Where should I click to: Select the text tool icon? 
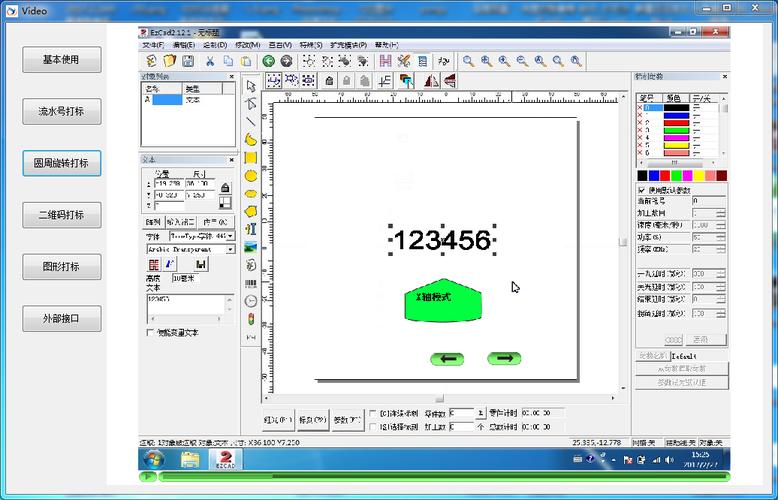(x=251, y=229)
